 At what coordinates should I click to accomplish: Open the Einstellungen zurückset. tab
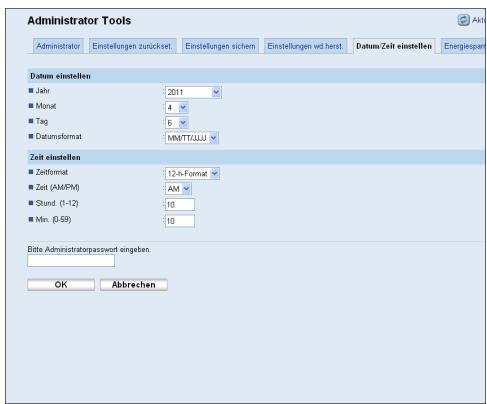[x=132, y=46]
